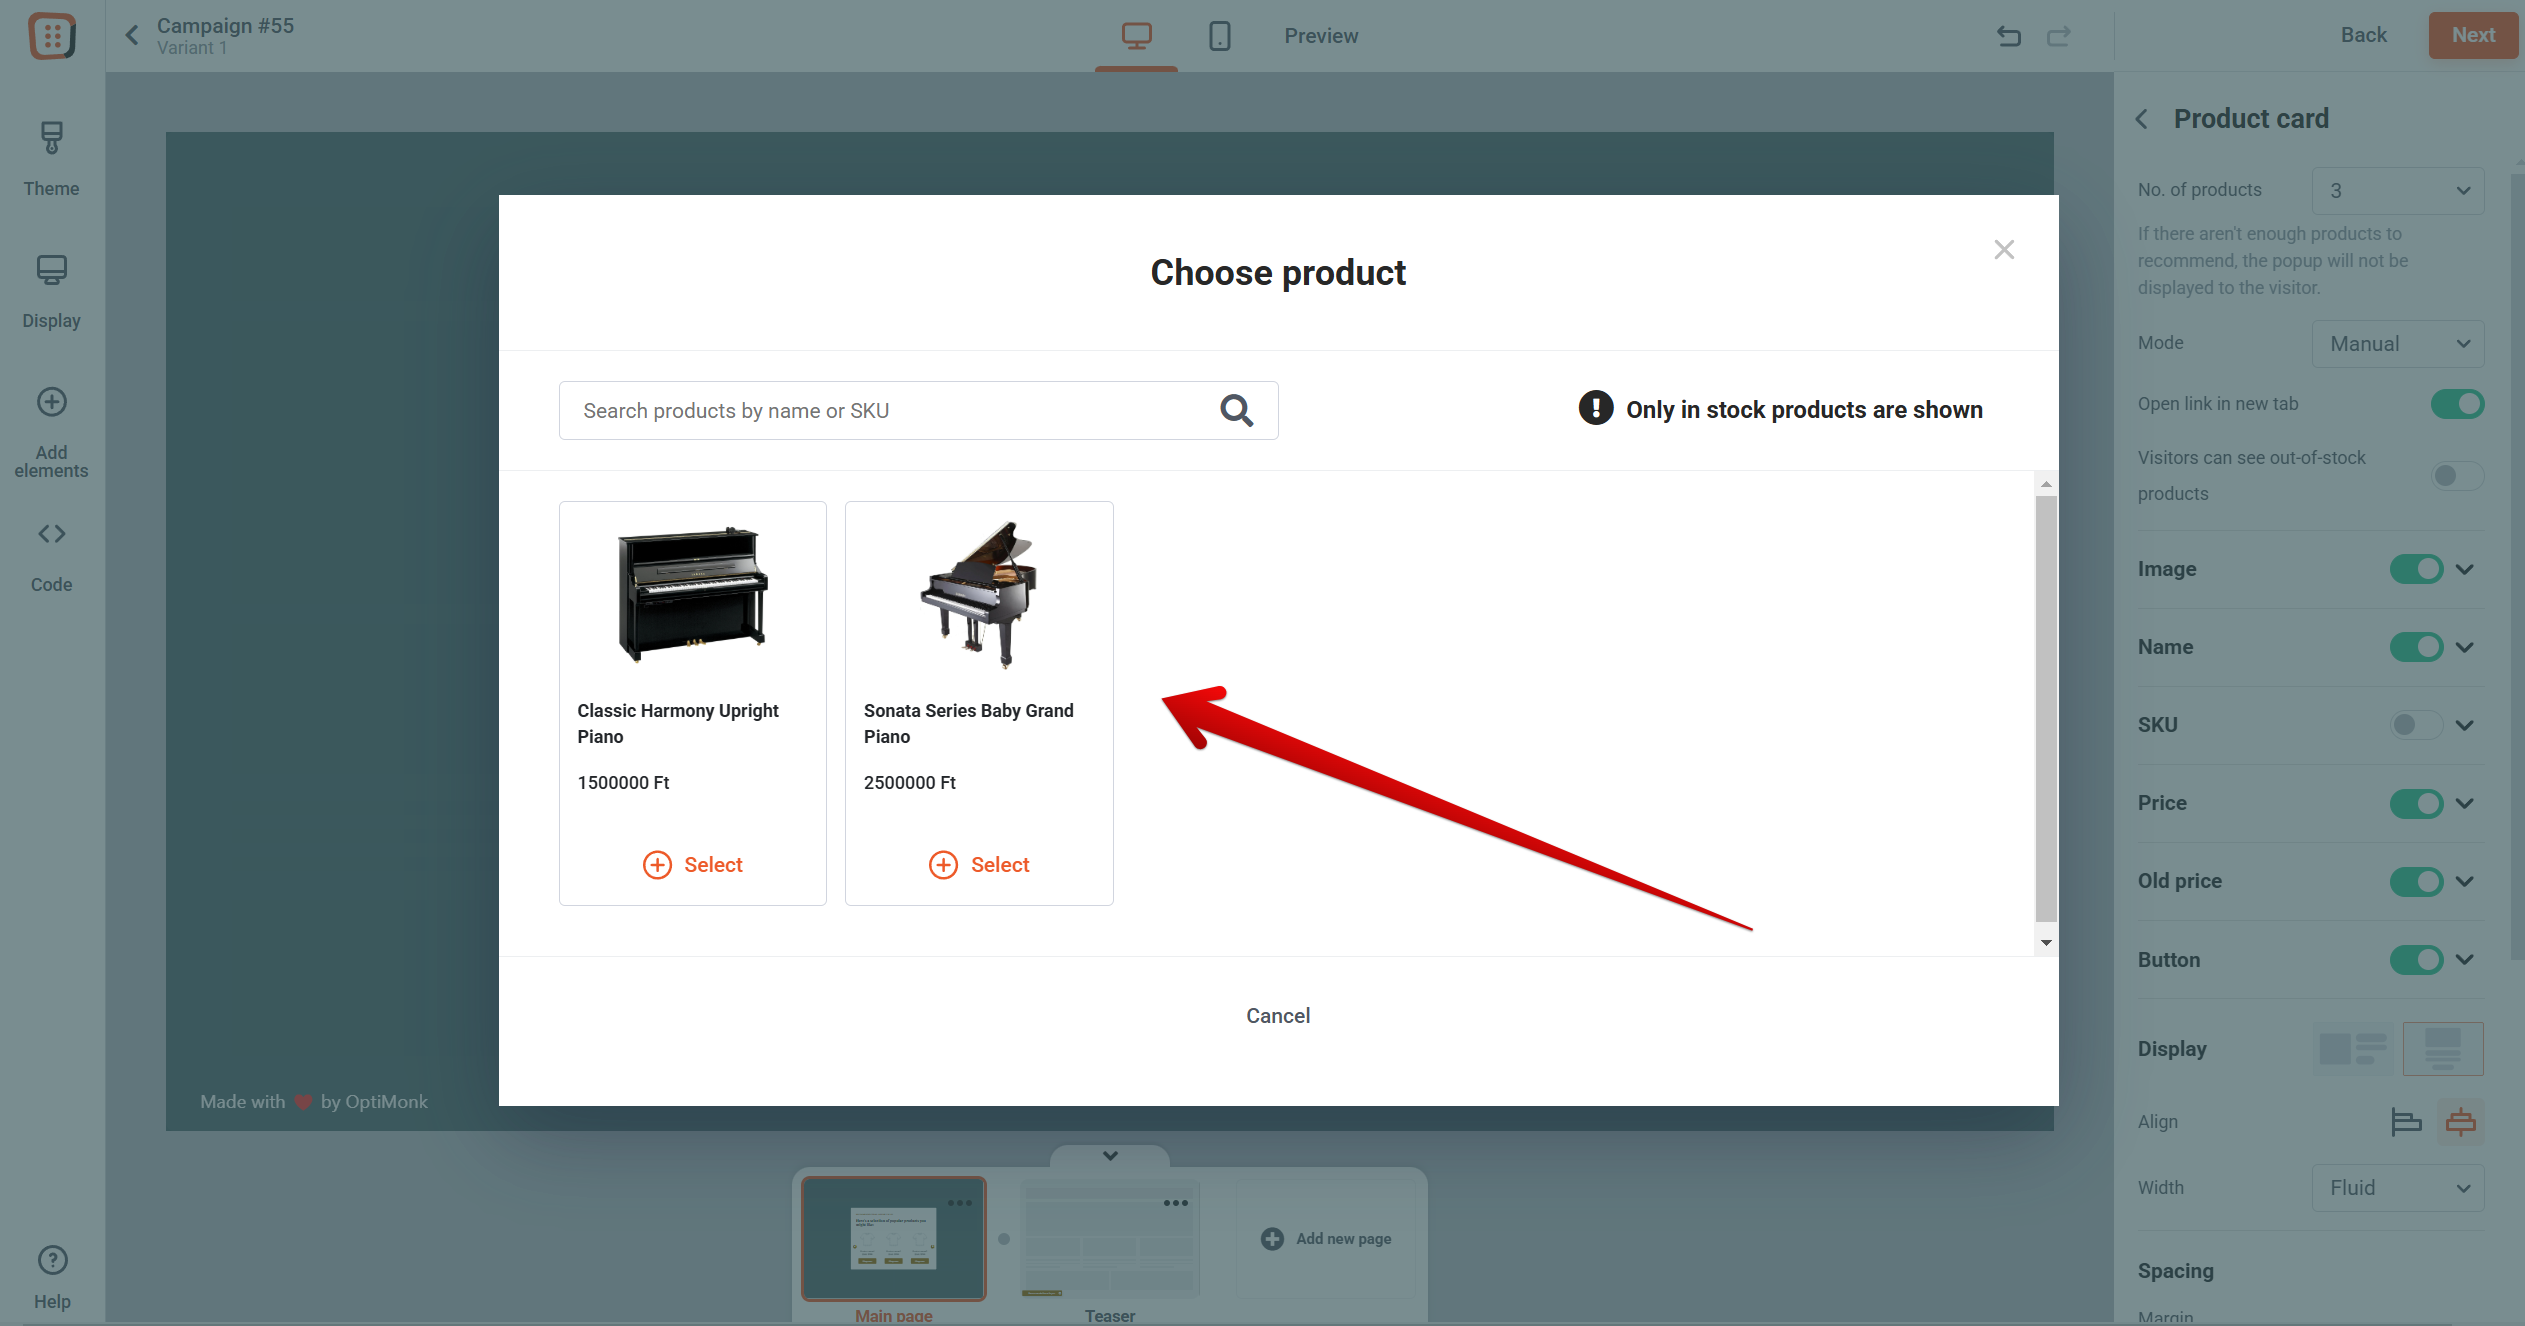Click the Add elements plus icon
Screen dimensions: 2525x1326
[51, 402]
